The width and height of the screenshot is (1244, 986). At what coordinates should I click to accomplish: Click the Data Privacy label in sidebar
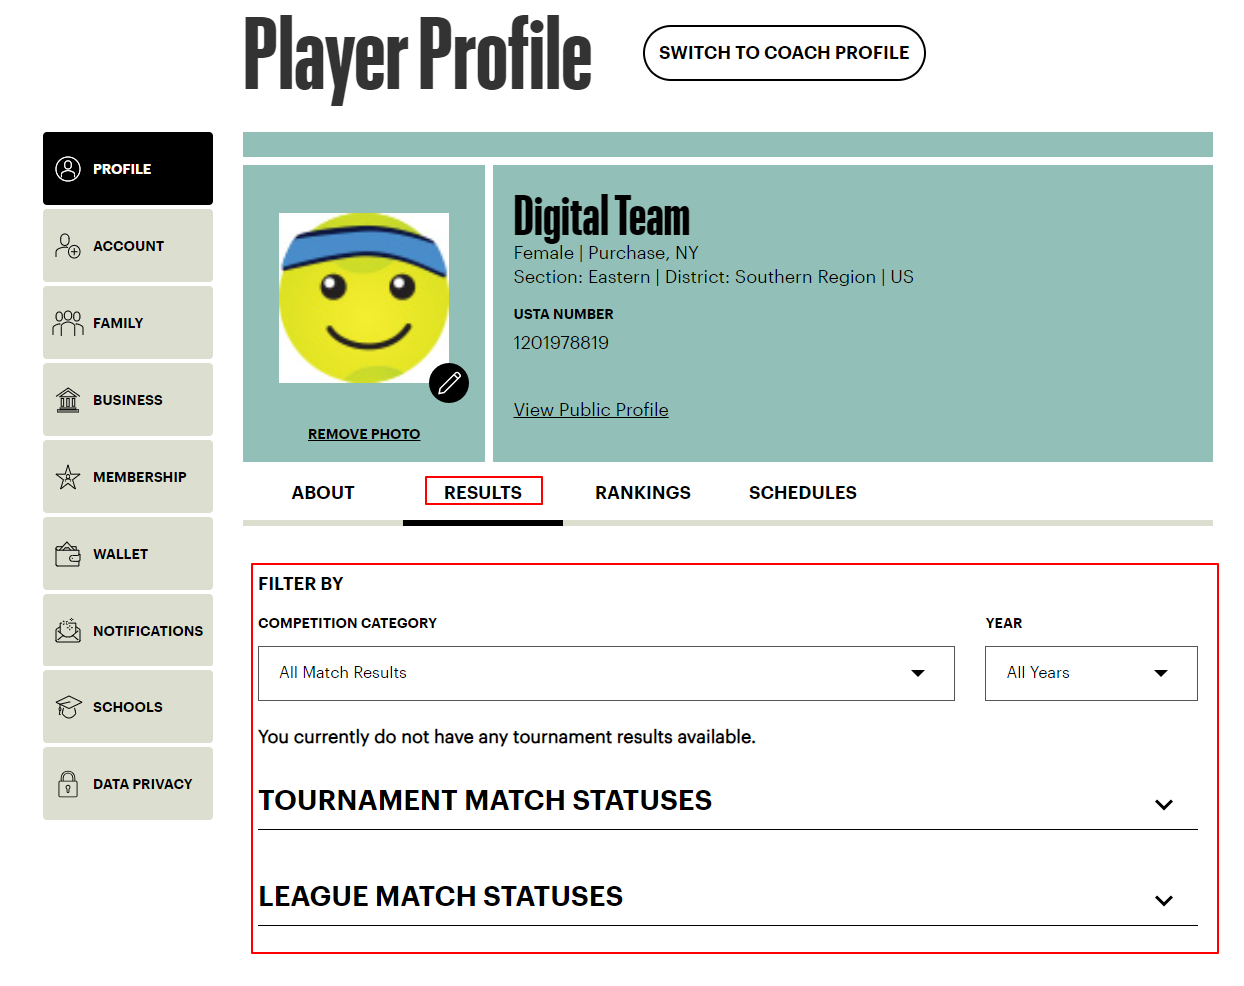tap(143, 784)
